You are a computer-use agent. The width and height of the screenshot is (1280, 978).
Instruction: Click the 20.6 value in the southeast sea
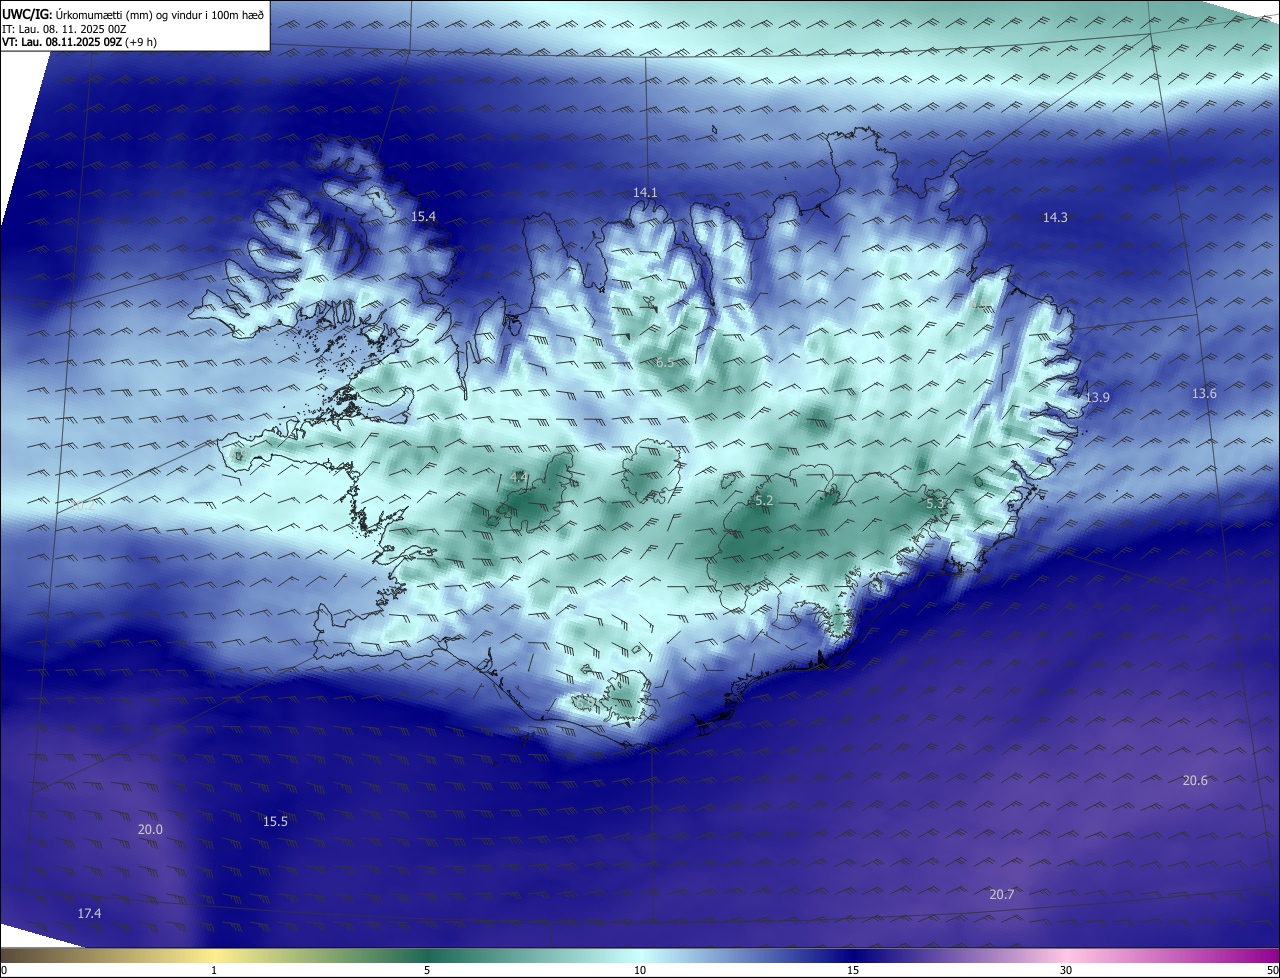pos(1195,780)
